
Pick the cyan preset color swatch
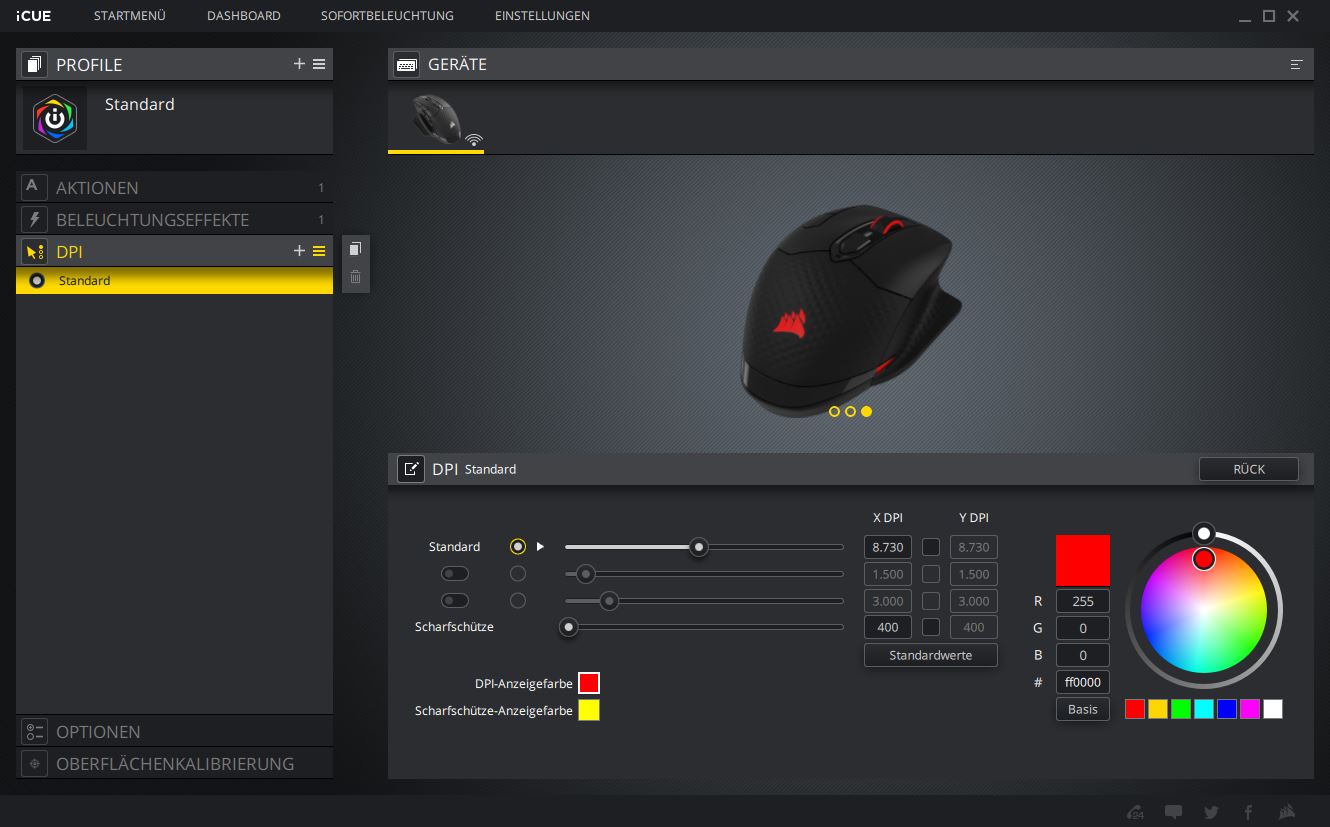[x=1204, y=709]
